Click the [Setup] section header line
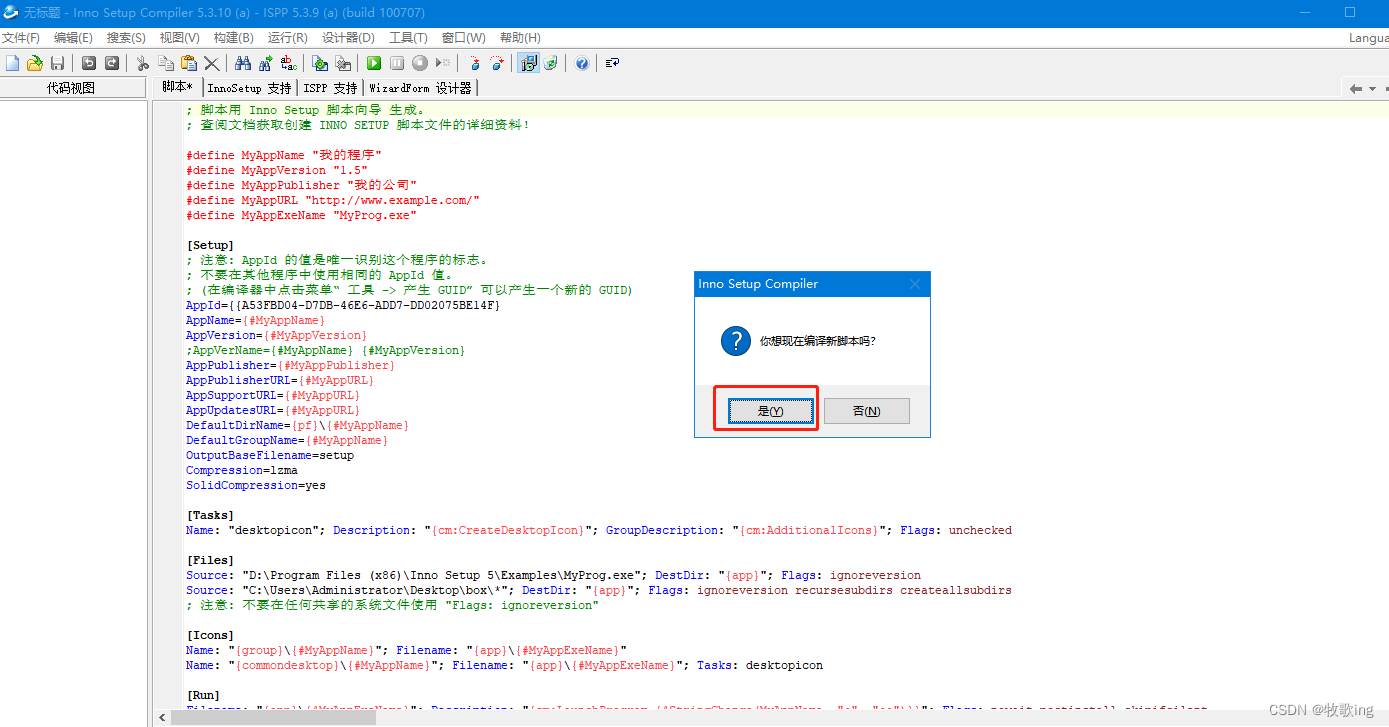The width and height of the screenshot is (1389, 727). (210, 245)
